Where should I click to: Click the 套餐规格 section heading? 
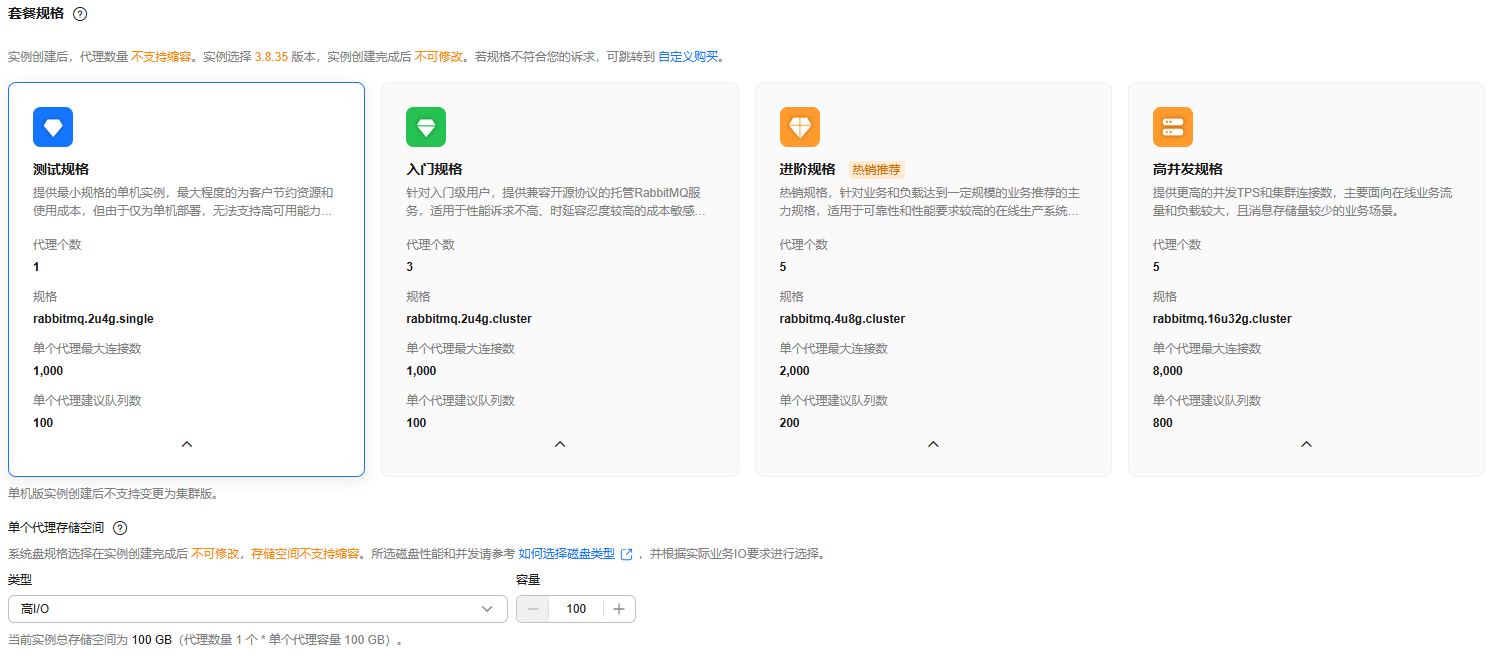tap(36, 14)
